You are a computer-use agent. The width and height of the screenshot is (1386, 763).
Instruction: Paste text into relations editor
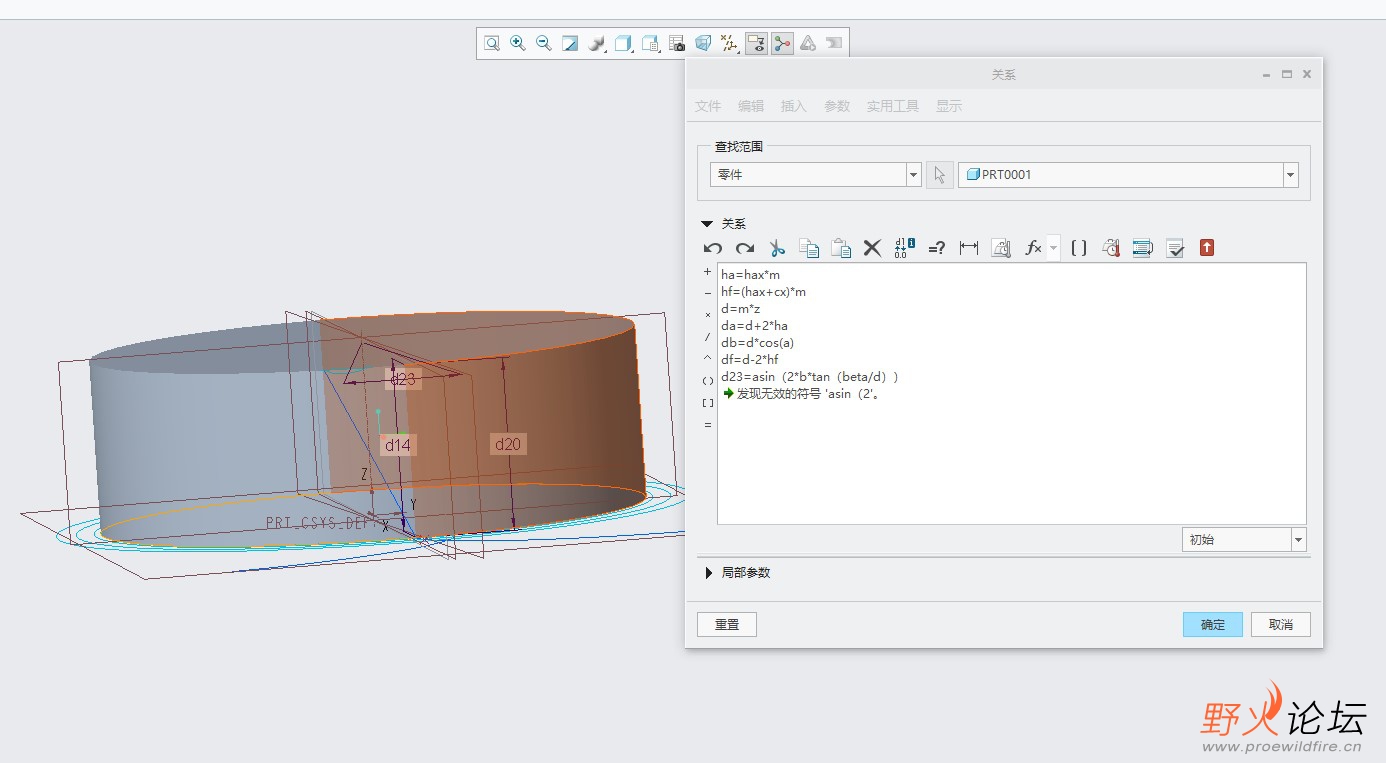[x=841, y=248]
